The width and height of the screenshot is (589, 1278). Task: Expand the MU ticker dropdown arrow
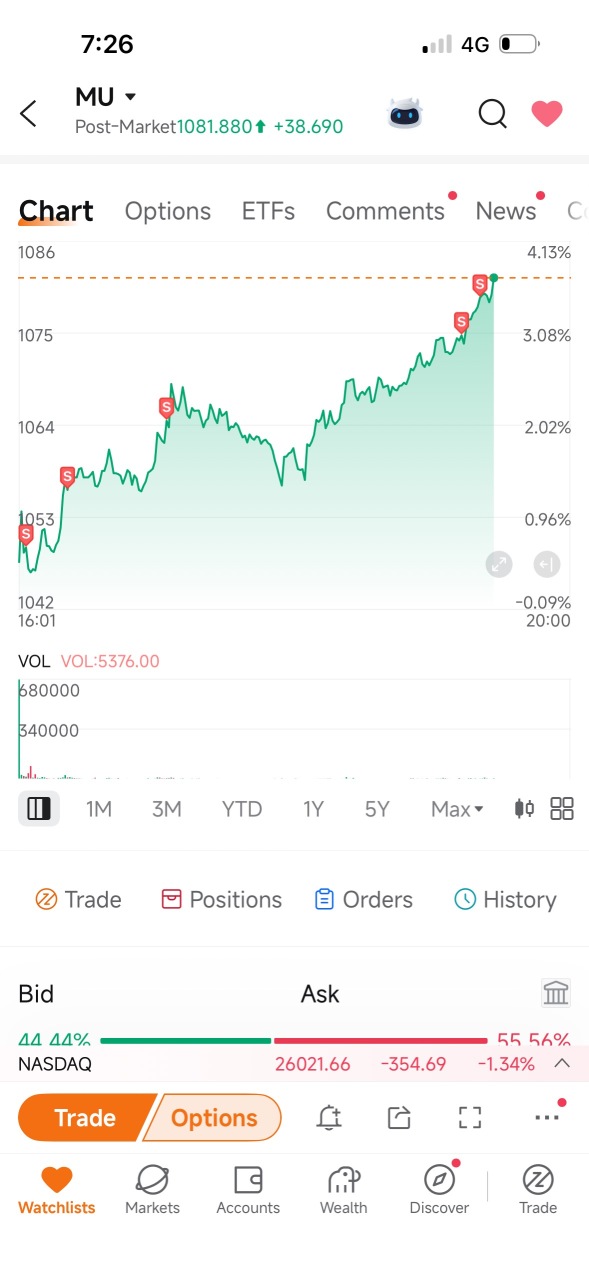(131, 97)
